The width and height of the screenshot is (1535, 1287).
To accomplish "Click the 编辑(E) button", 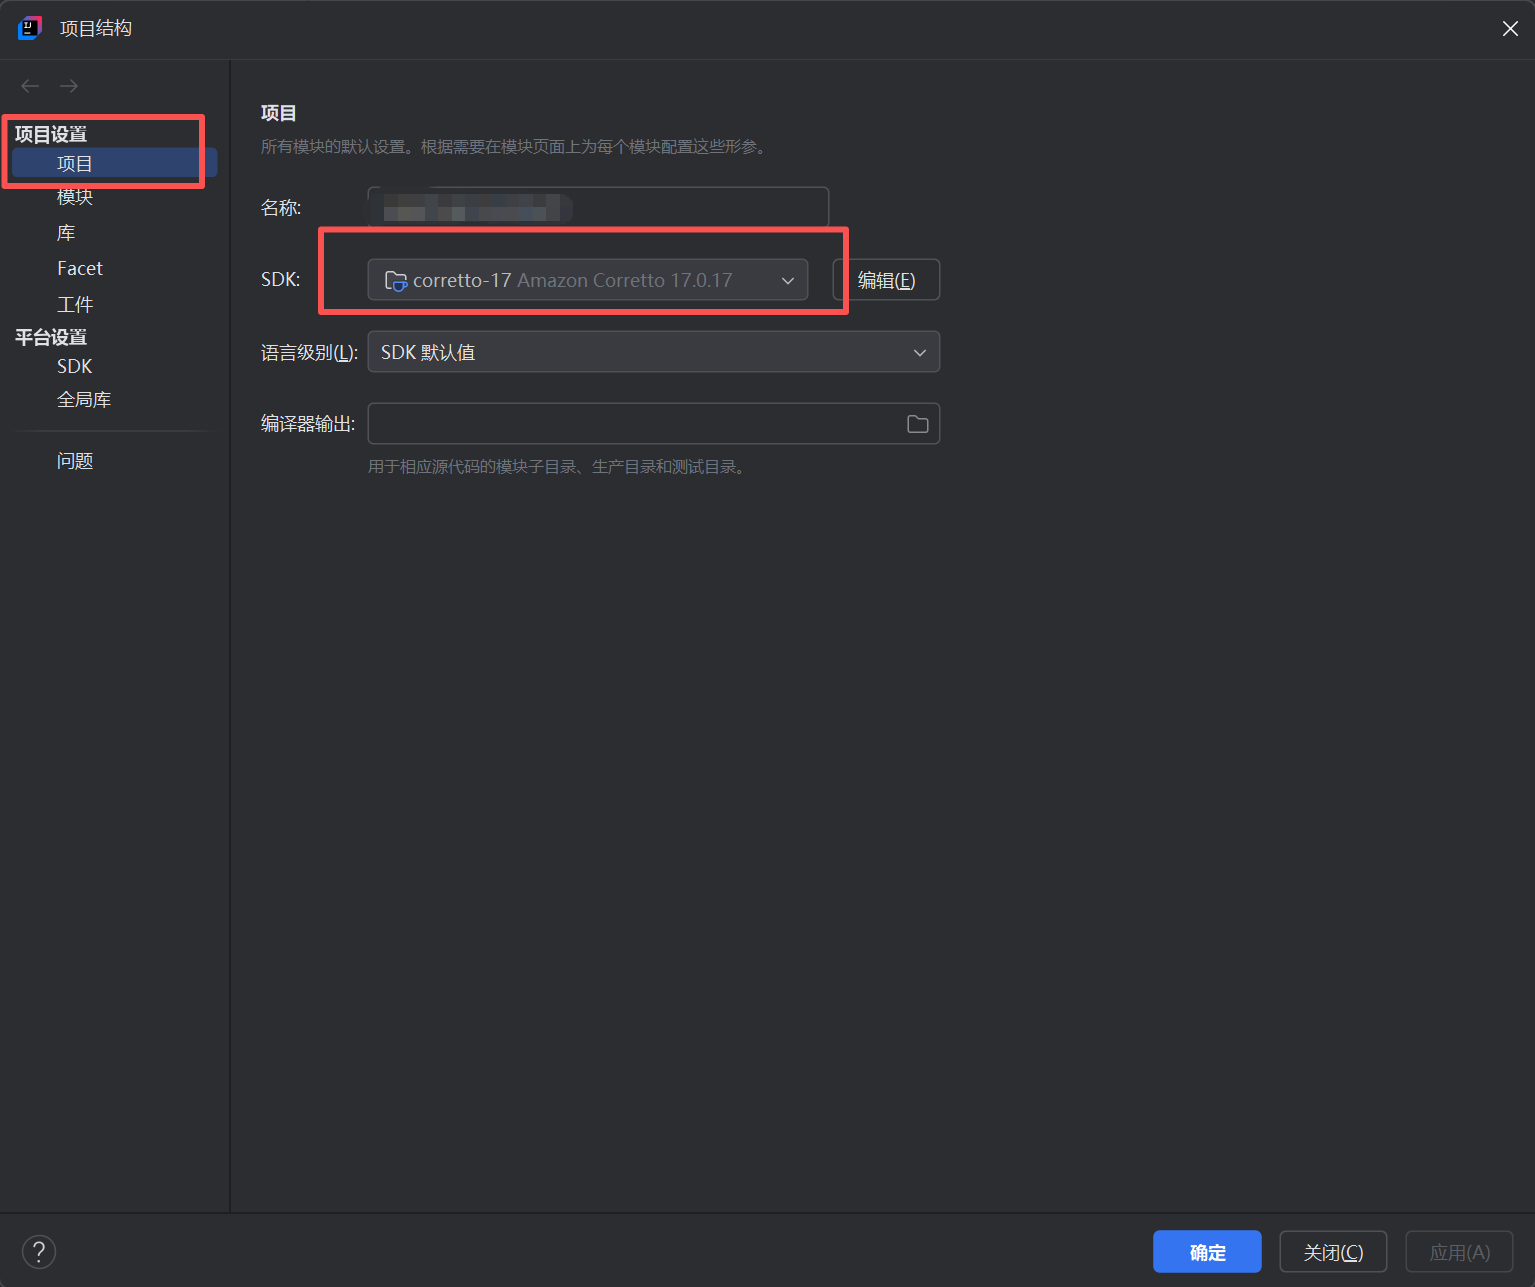I will pyautogui.click(x=886, y=280).
